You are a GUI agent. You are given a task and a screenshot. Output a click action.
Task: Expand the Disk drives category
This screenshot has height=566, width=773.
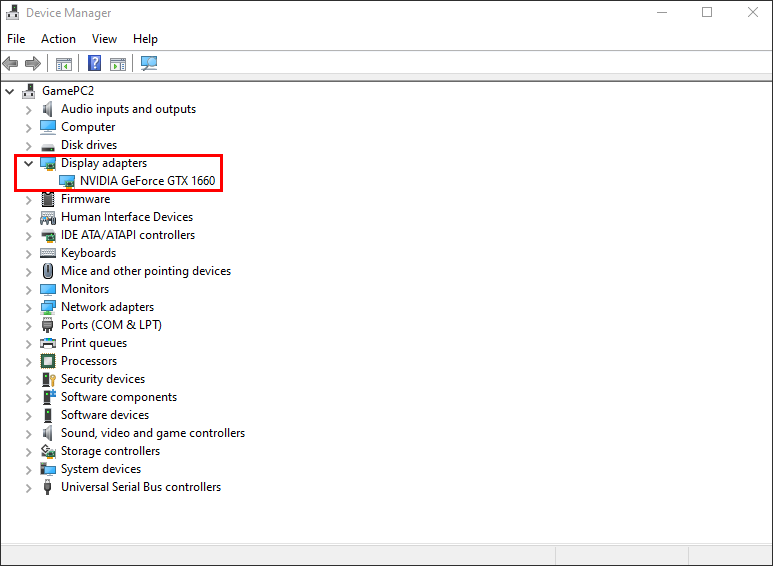pyautogui.click(x=29, y=145)
